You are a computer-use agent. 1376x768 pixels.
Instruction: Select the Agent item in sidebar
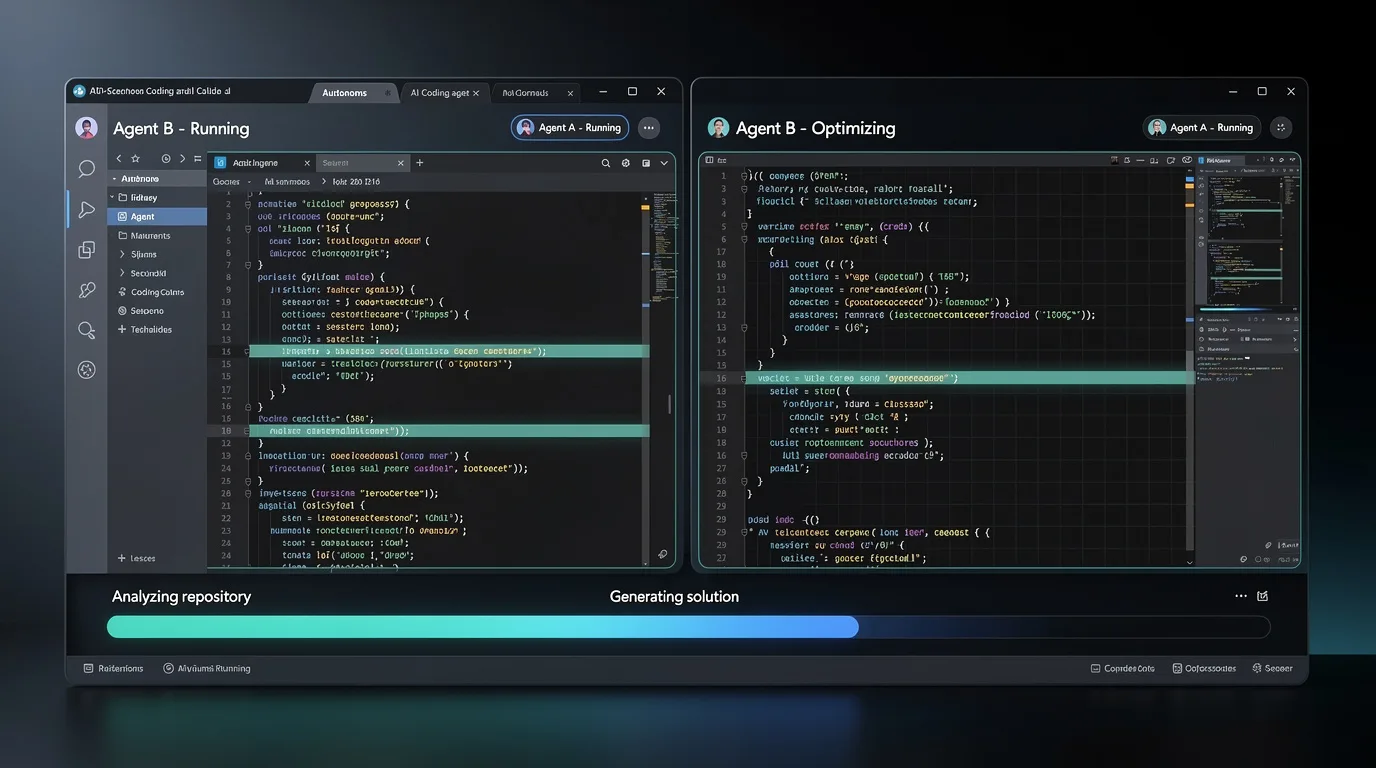[157, 216]
